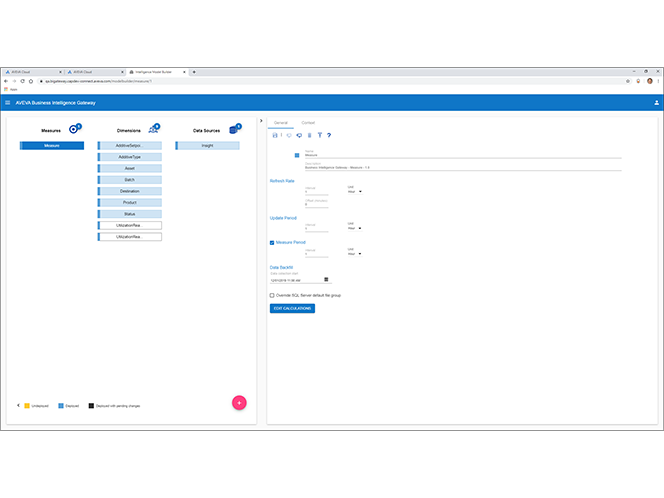Open the hamburger navigation menu
Viewport: 664px width, 498px height.
point(8,102)
